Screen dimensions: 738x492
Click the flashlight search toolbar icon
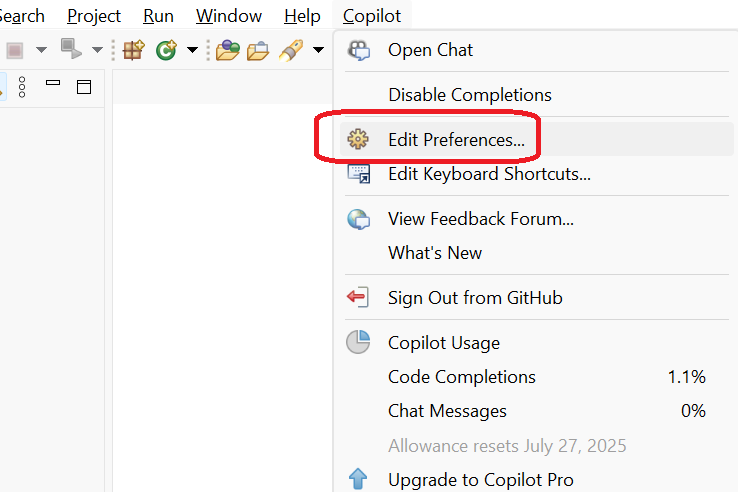click(291, 50)
